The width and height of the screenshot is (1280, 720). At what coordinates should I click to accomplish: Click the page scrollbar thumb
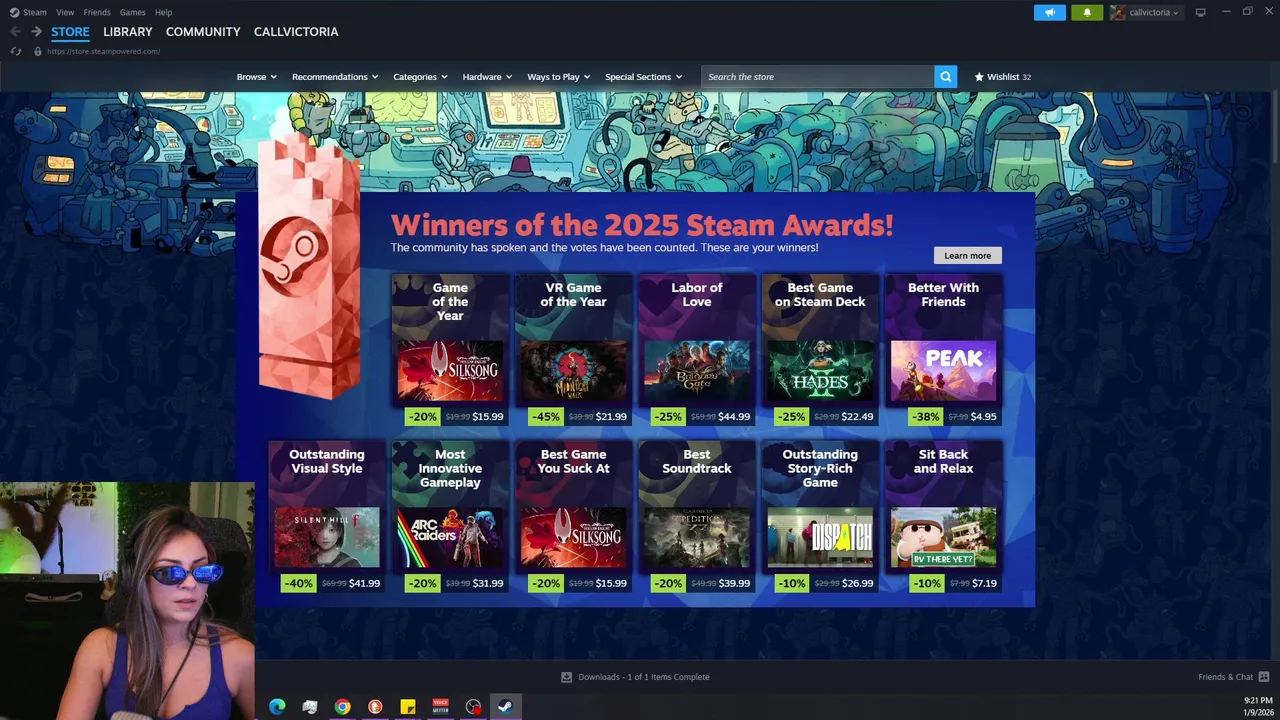click(x=1275, y=125)
